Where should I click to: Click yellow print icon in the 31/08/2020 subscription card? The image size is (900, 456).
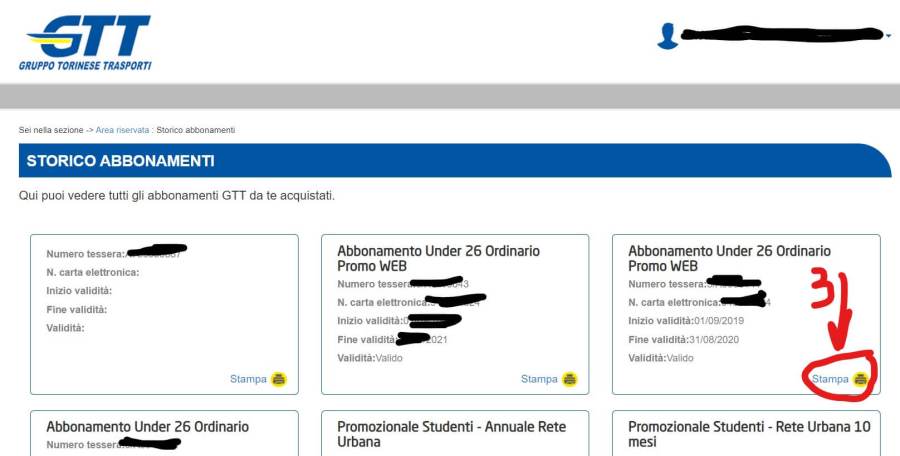(x=860, y=379)
